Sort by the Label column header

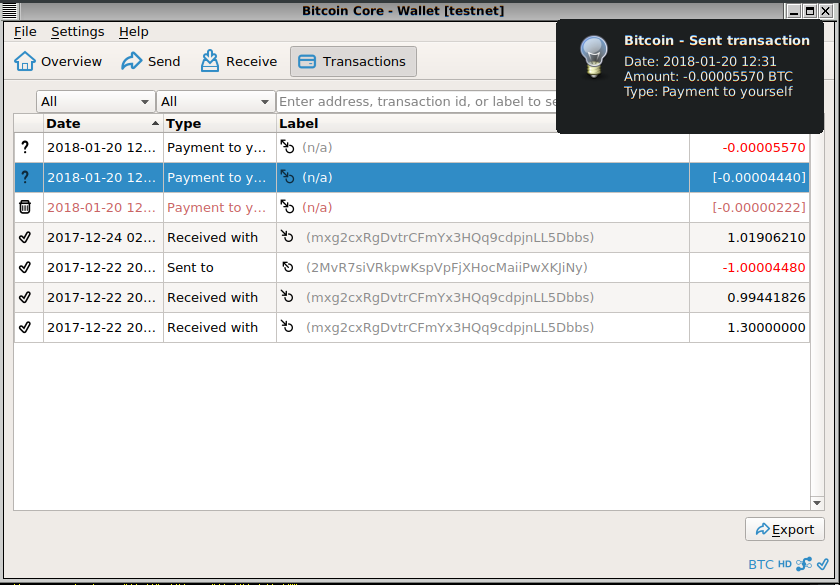point(416,123)
